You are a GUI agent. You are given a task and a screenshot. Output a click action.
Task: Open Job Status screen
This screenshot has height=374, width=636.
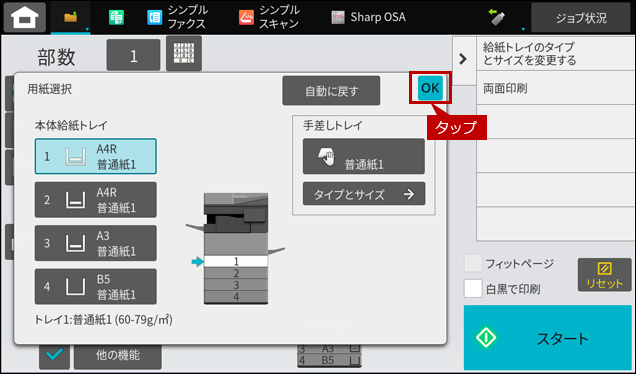pos(581,18)
